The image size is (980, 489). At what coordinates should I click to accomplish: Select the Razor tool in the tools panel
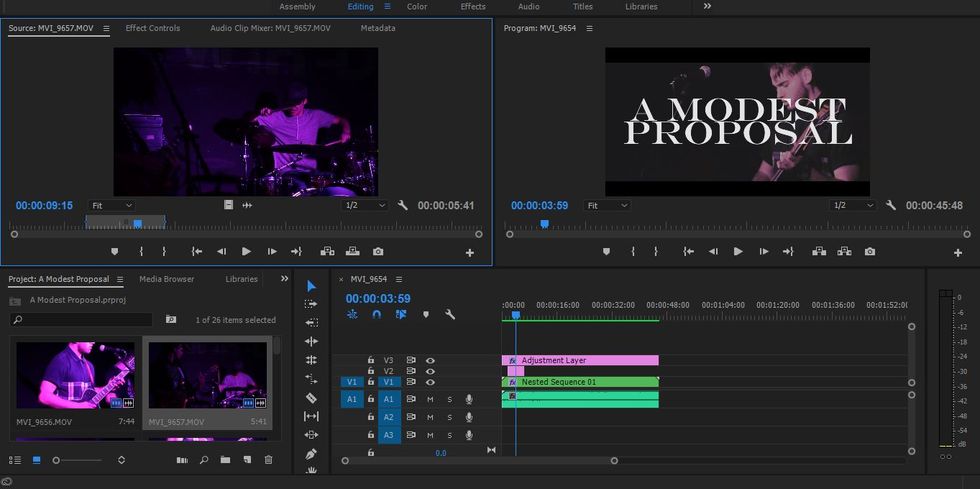click(x=311, y=398)
